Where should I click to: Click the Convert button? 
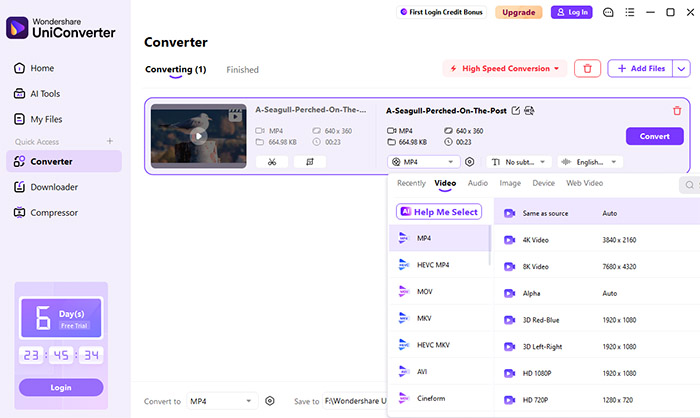[x=654, y=136]
